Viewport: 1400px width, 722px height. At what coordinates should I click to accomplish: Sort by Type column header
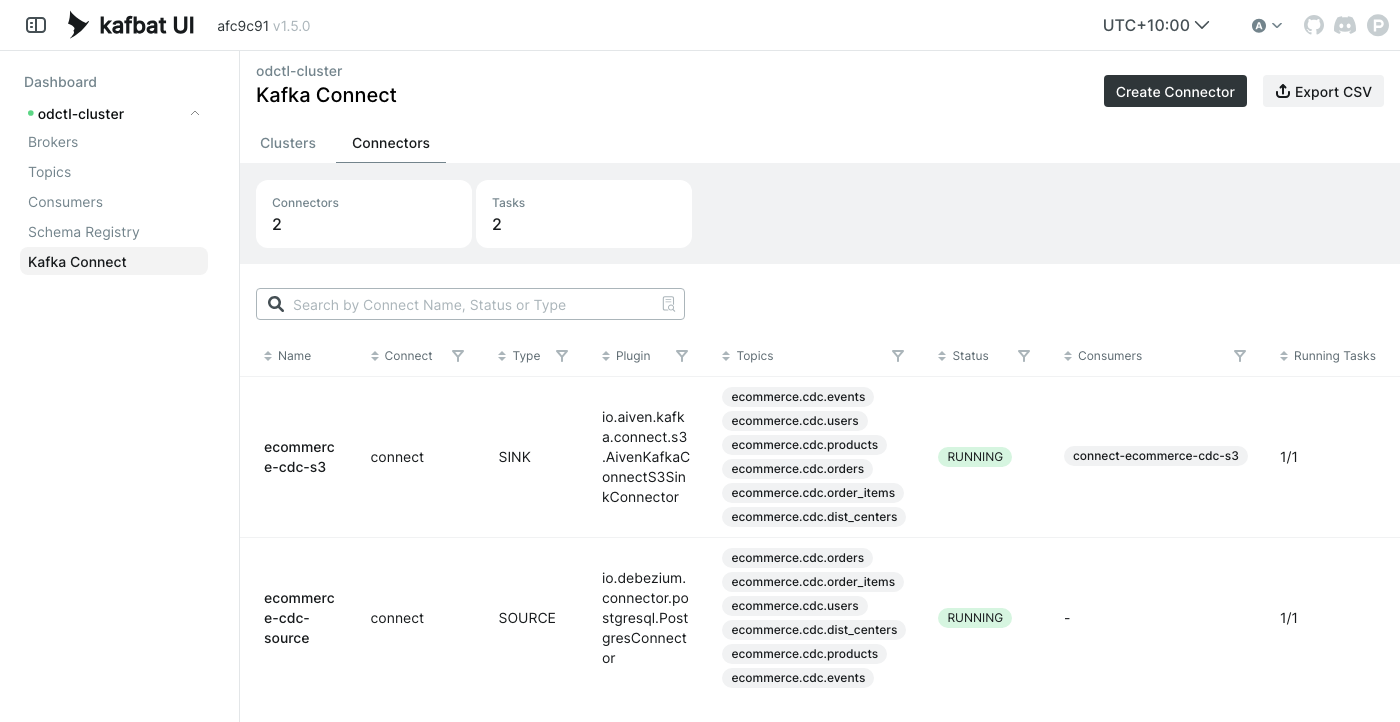pos(520,356)
